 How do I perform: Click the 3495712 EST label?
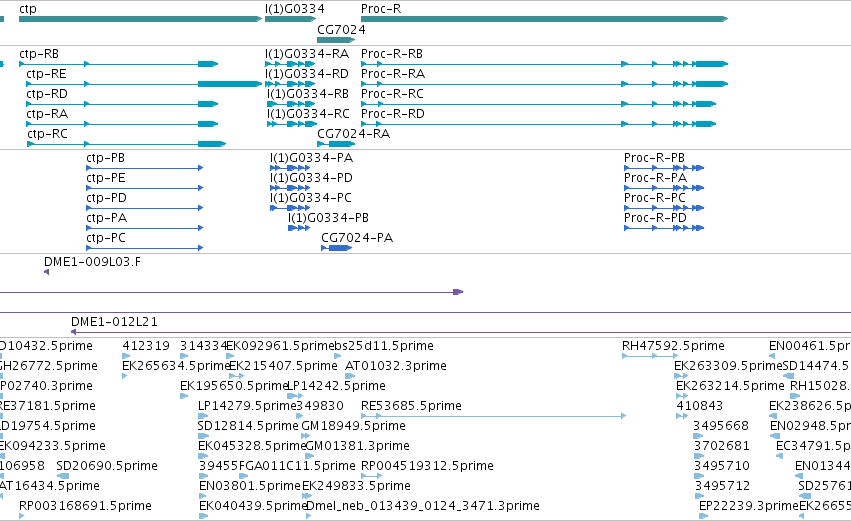pos(722,486)
